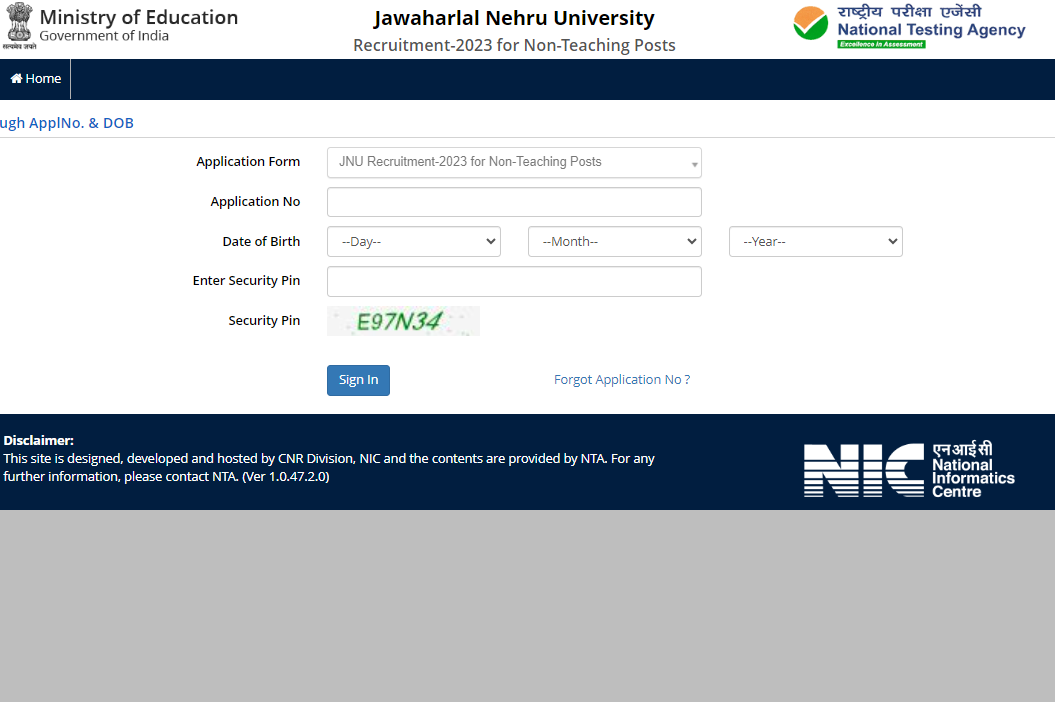
Task: Click the Ministry of Education title text
Action: [139, 17]
